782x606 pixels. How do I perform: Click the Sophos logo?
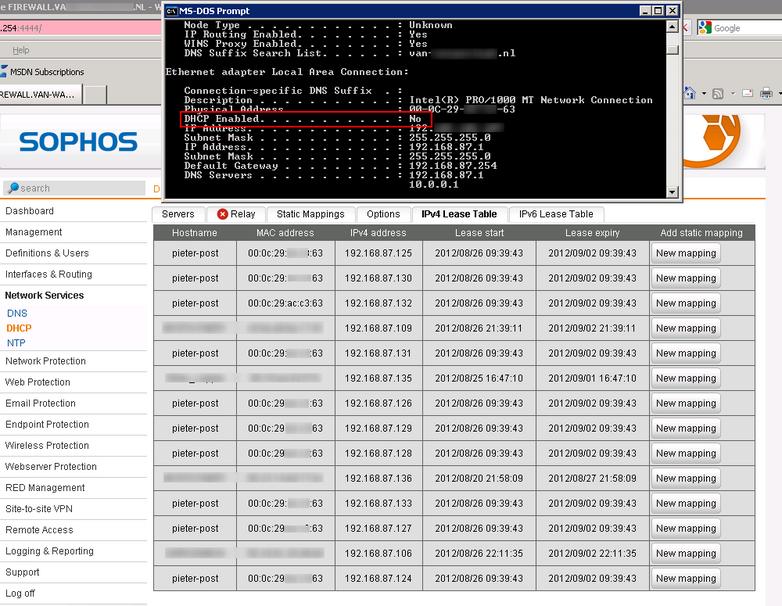[78, 142]
